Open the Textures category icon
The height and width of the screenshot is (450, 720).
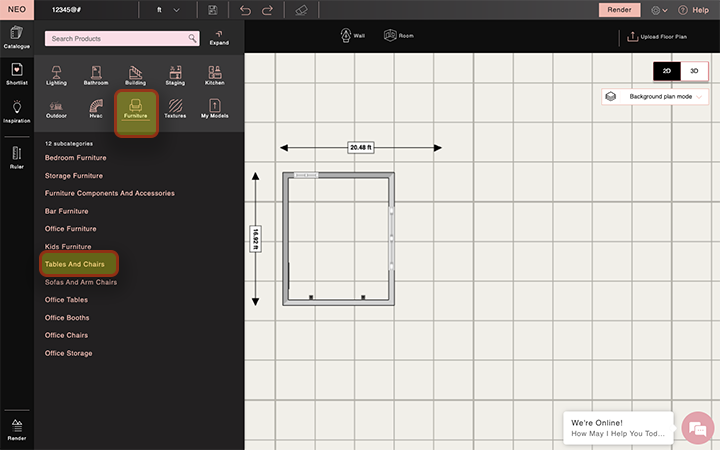[x=175, y=108]
